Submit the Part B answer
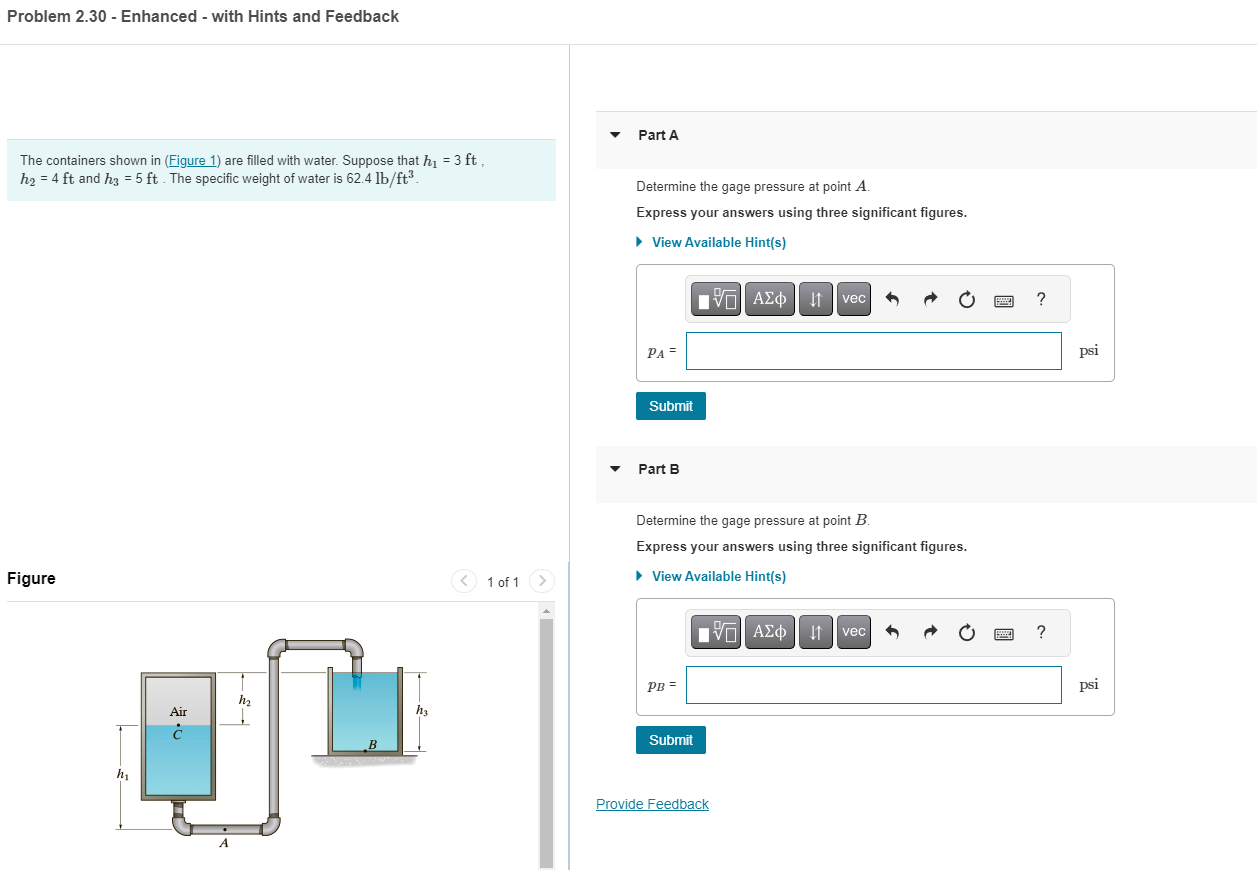This screenshot has width=1257, height=870. (670, 739)
